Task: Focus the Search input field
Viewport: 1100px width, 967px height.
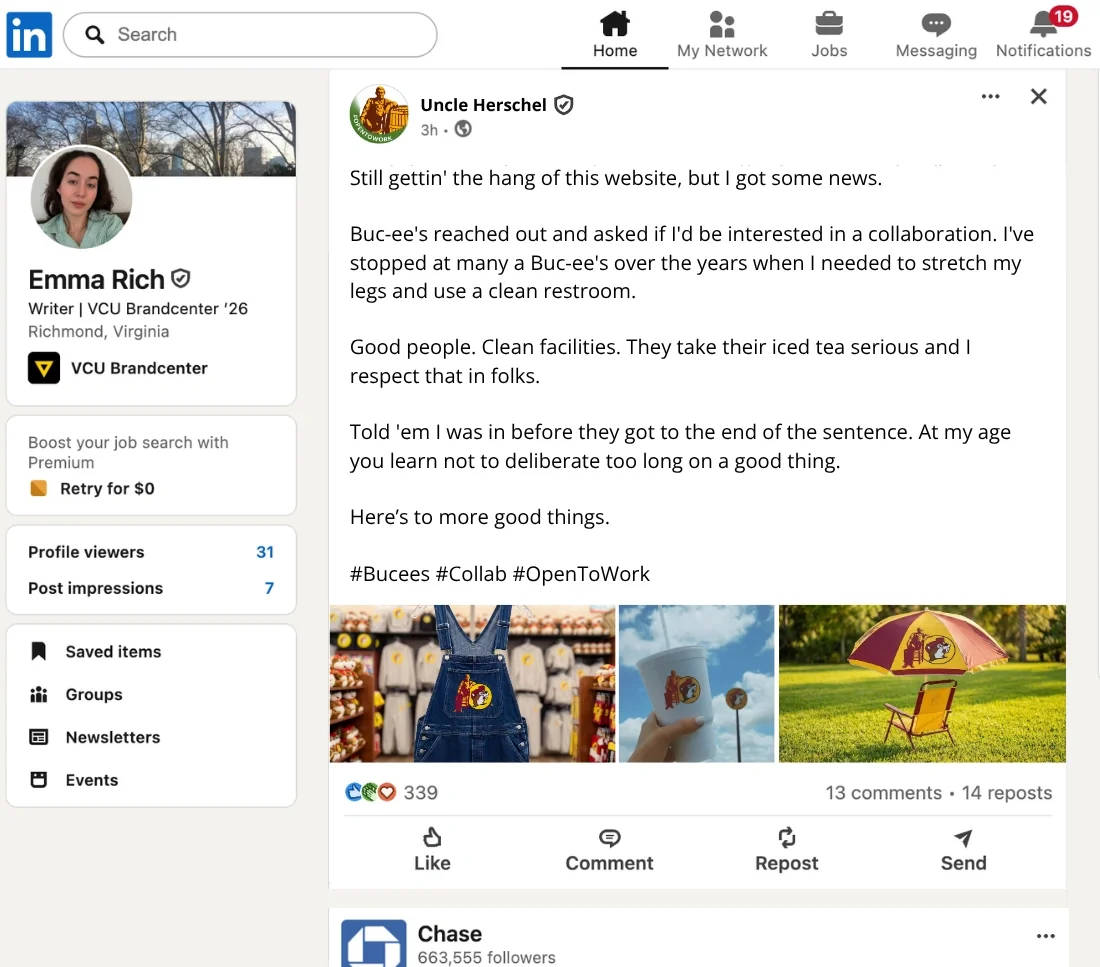Action: (250, 34)
